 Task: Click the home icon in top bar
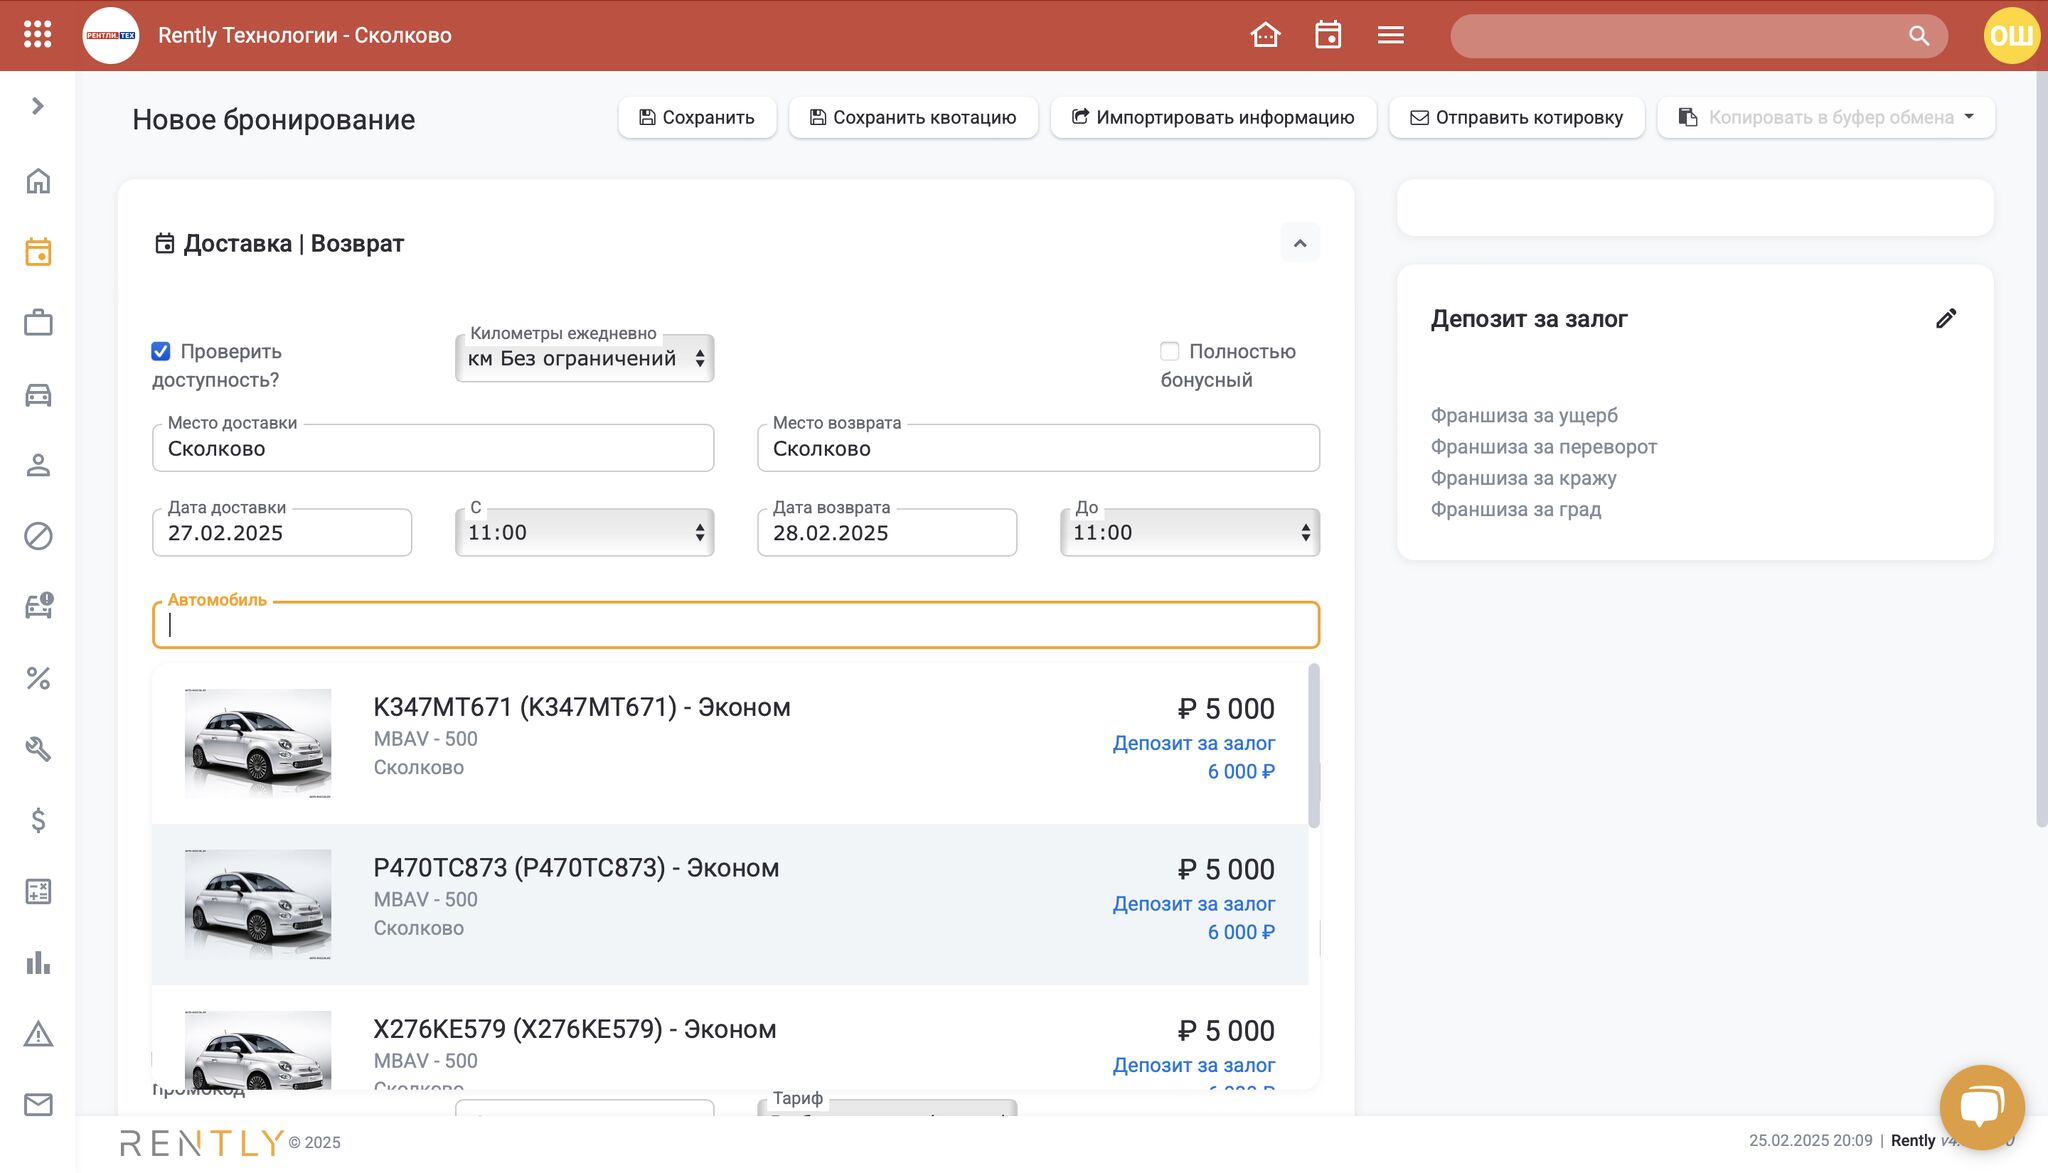click(x=1265, y=35)
